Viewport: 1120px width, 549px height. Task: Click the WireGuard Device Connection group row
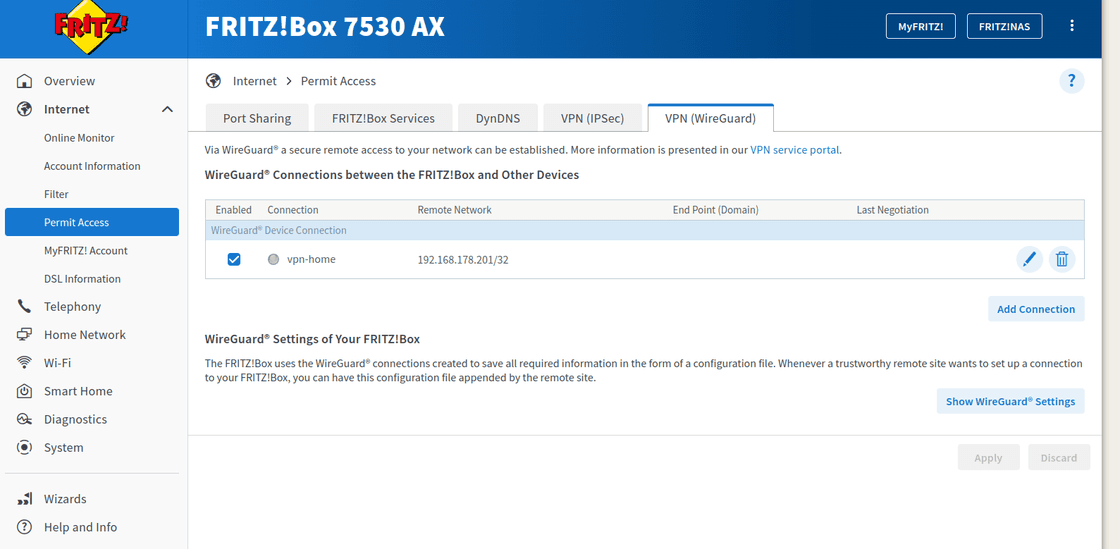coord(644,231)
